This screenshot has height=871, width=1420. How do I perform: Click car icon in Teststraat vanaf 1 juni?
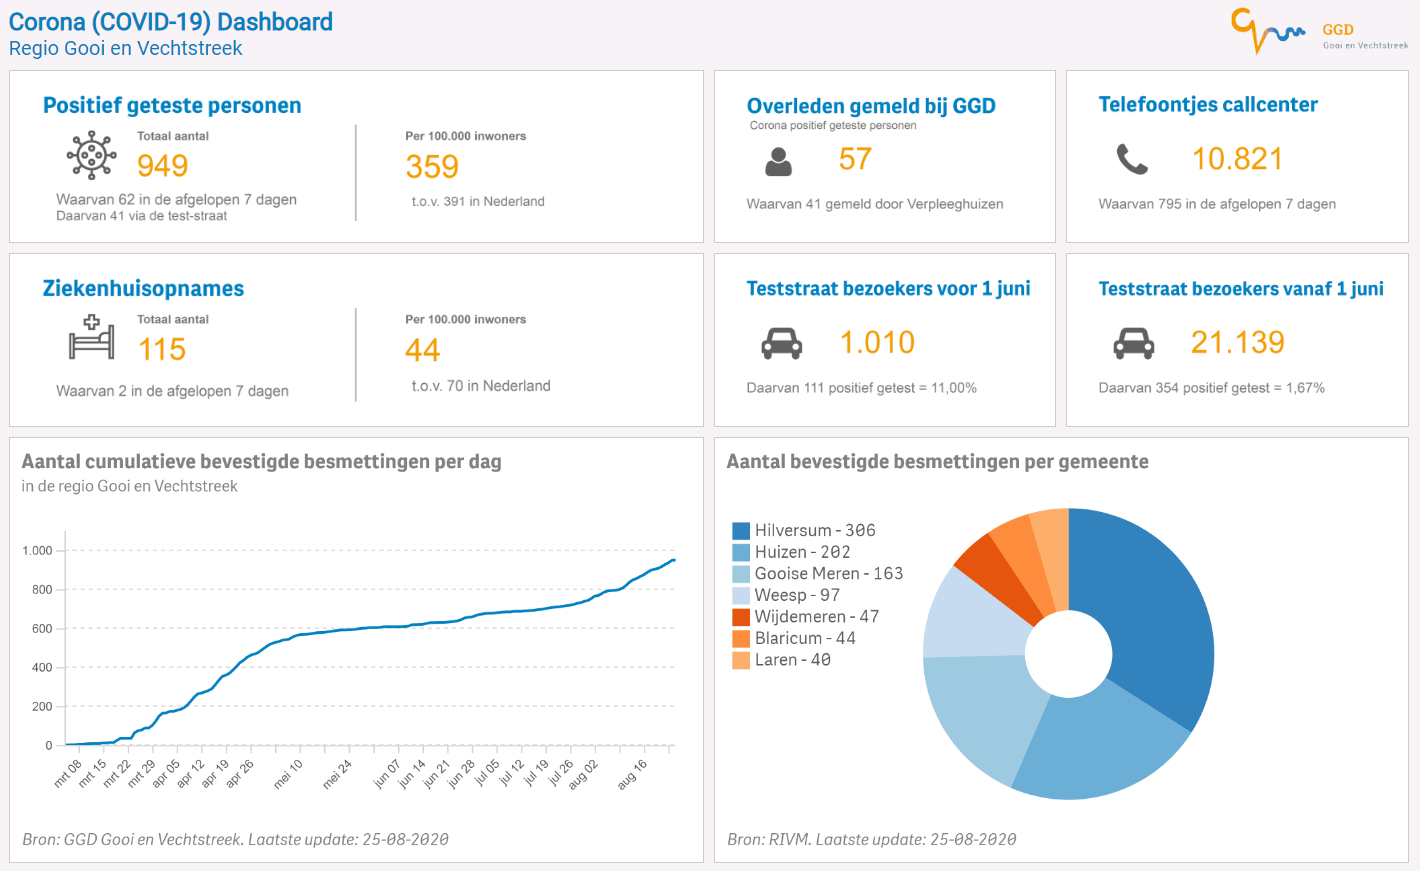pyautogui.click(x=1133, y=343)
